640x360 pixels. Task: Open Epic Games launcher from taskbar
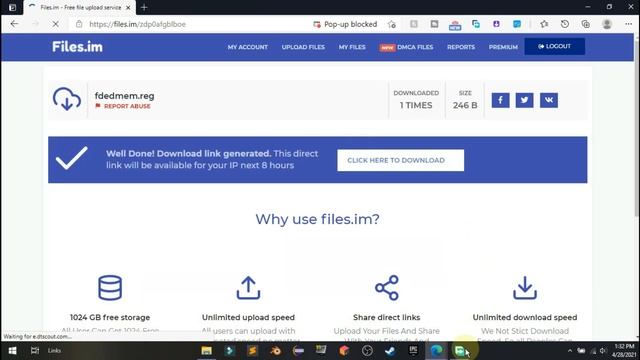[x=413, y=351]
